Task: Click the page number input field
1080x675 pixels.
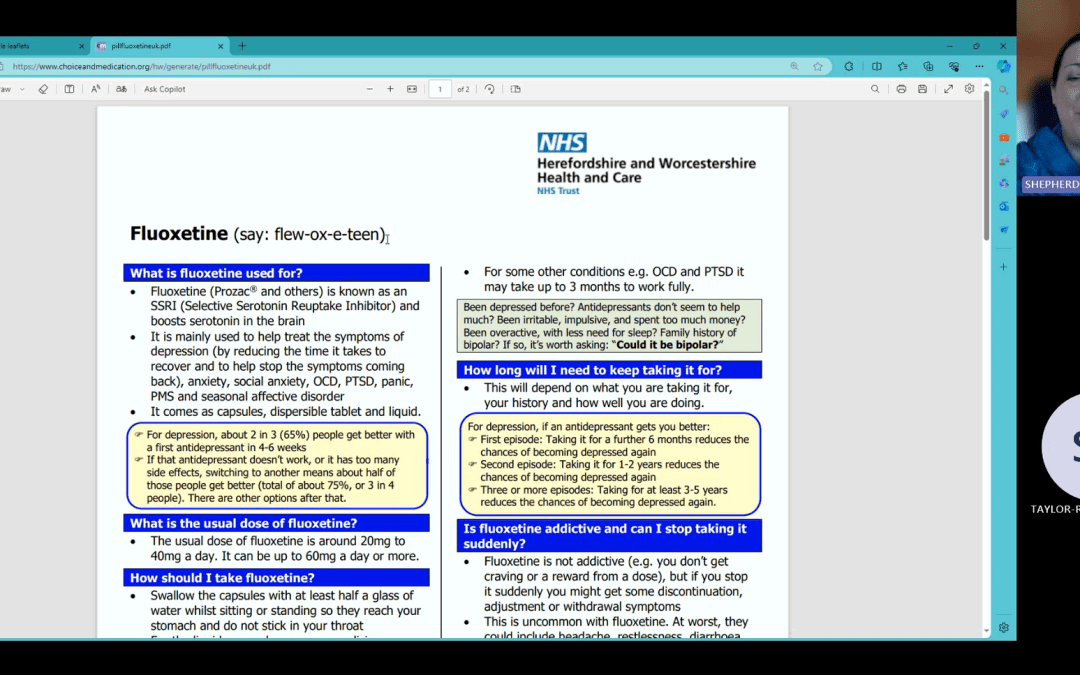Action: 440,88
